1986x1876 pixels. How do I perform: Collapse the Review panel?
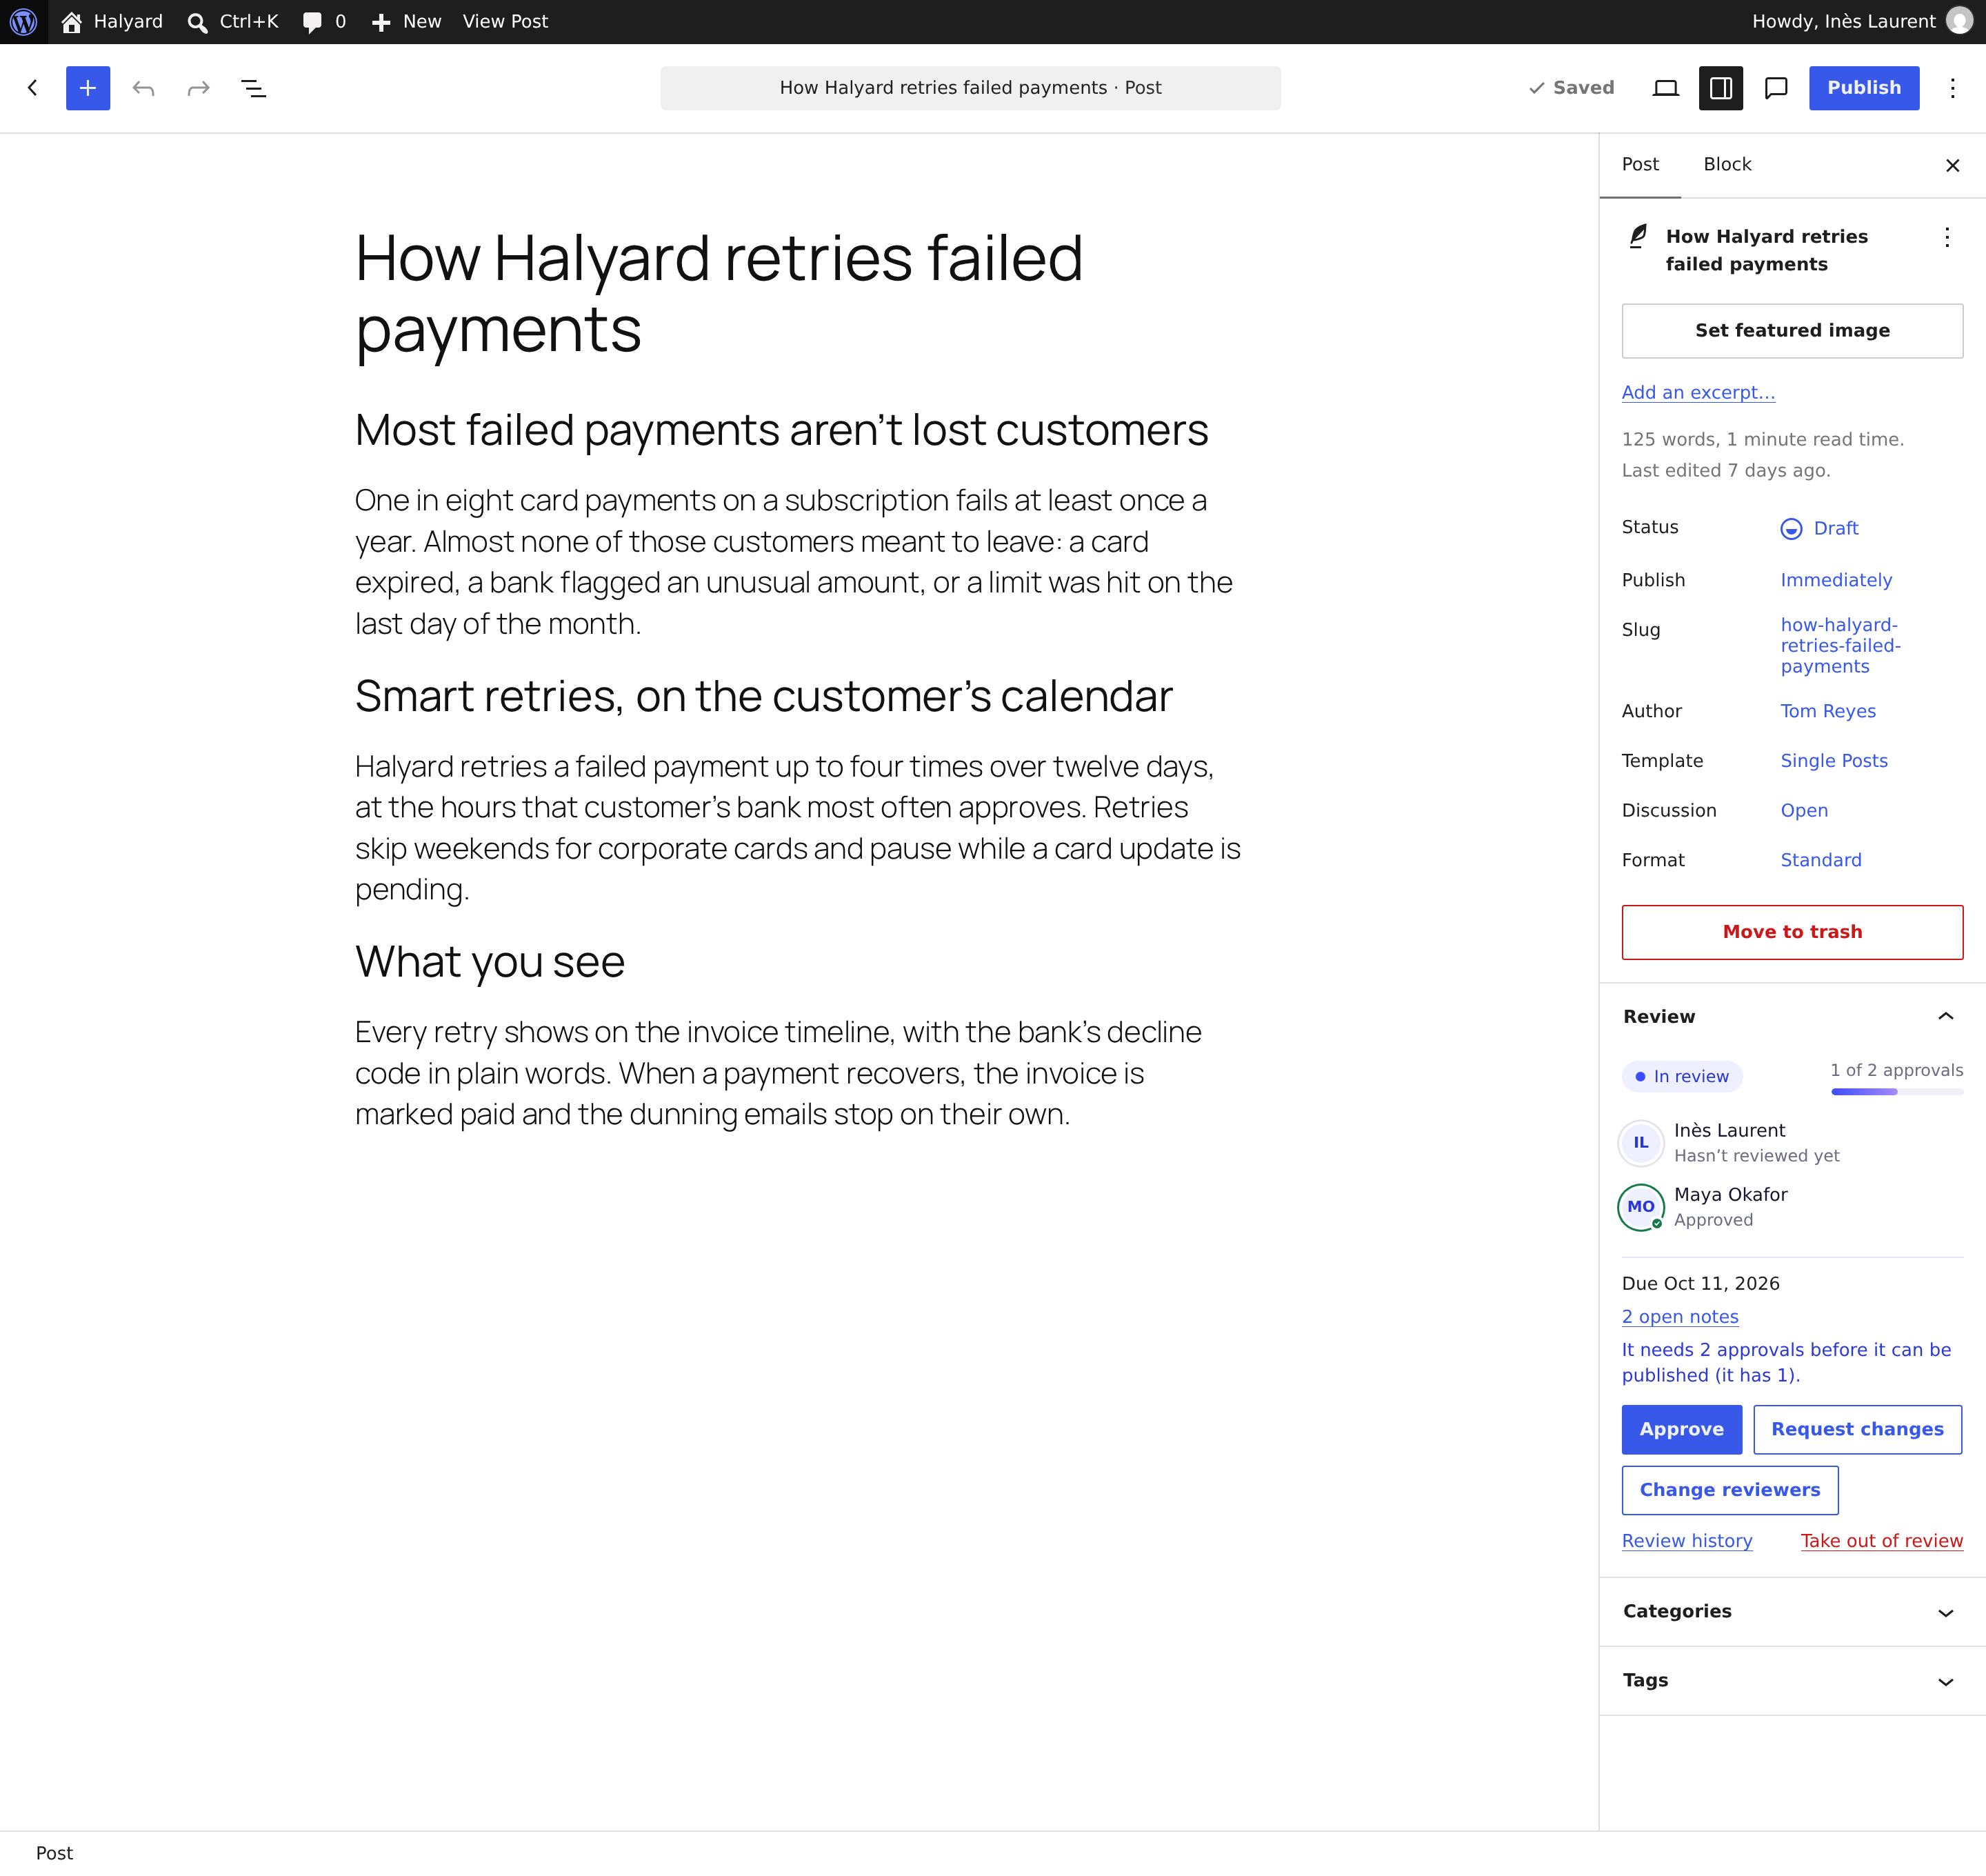(1792, 1016)
